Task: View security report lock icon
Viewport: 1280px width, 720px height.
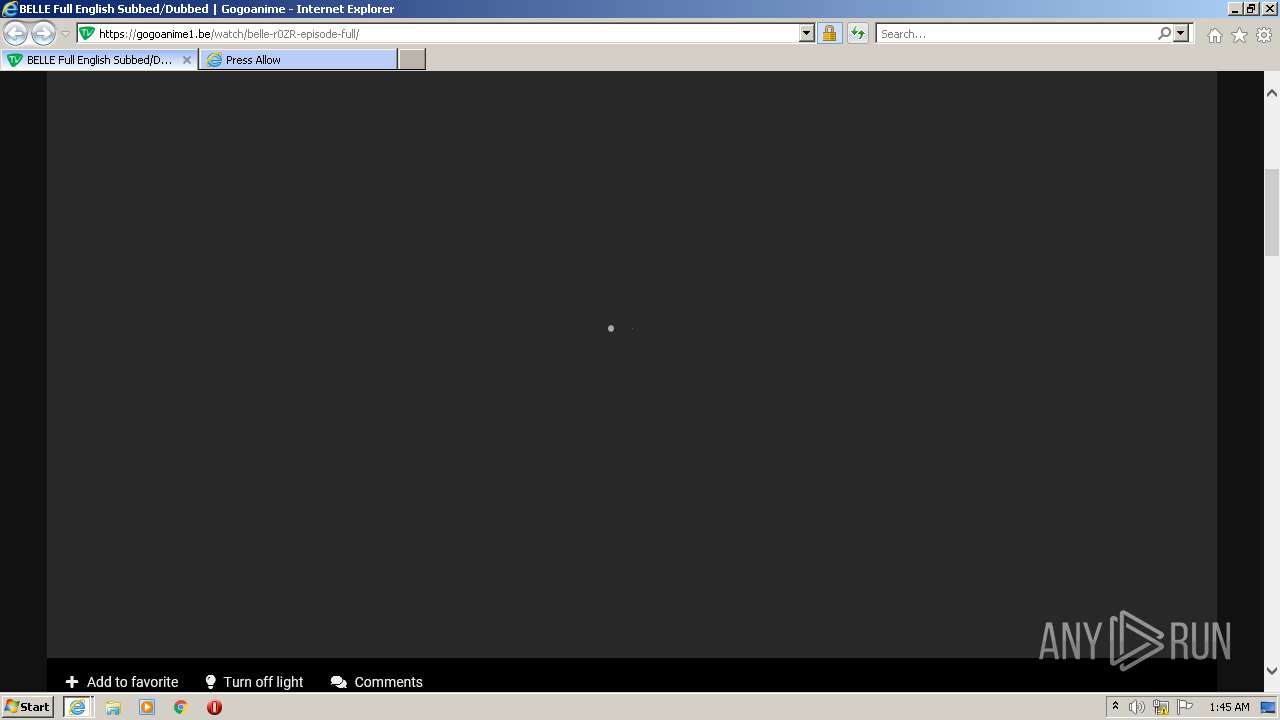Action: click(x=829, y=33)
